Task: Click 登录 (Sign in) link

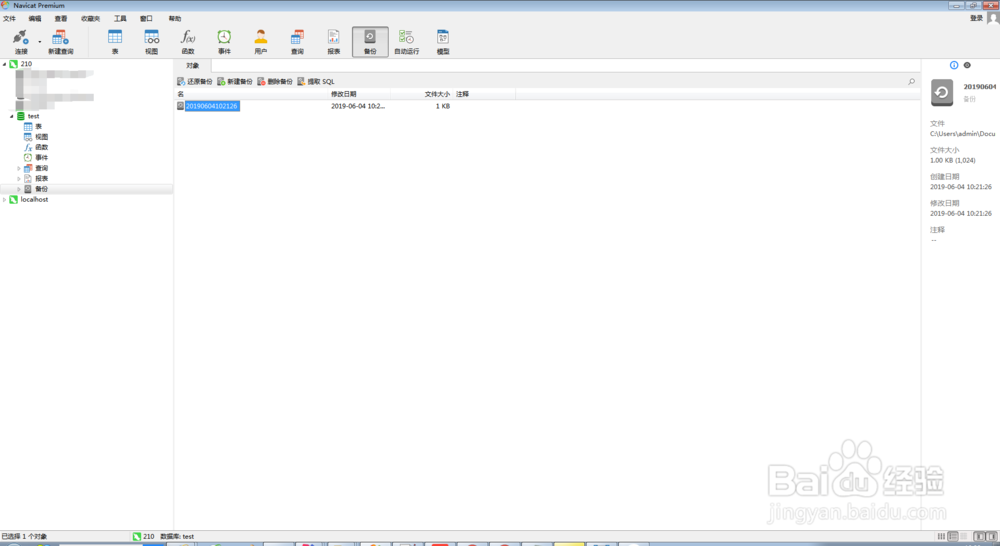Action: 976,18
